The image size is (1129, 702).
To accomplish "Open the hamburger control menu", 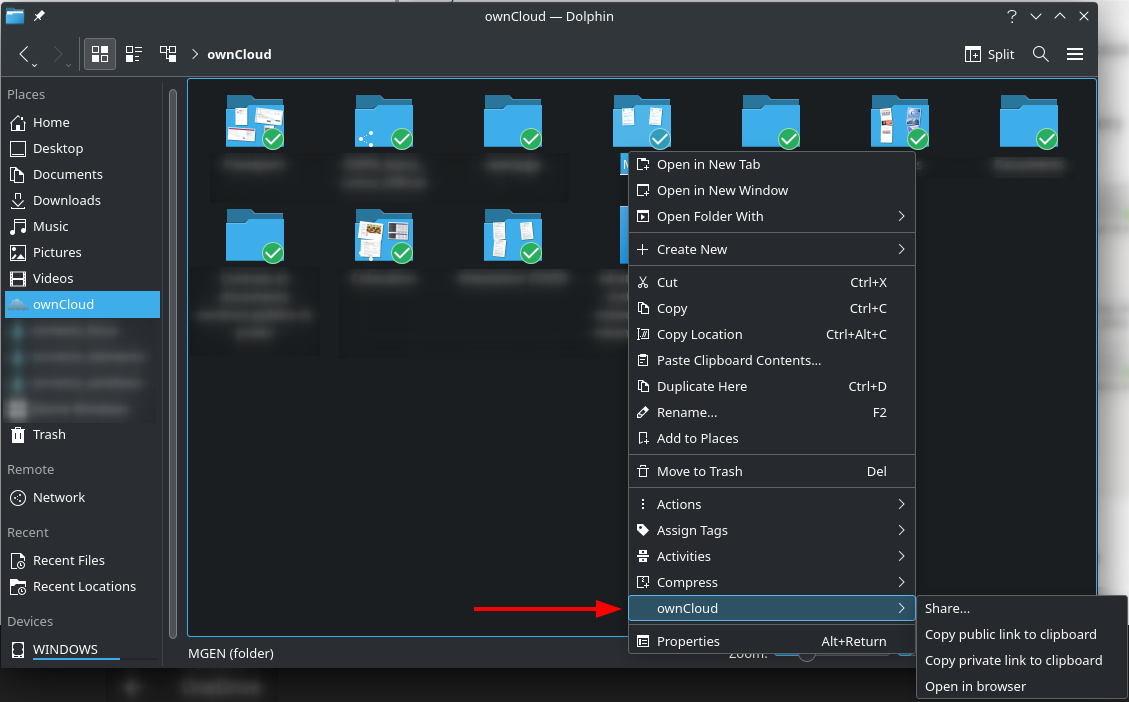I will tap(1075, 54).
